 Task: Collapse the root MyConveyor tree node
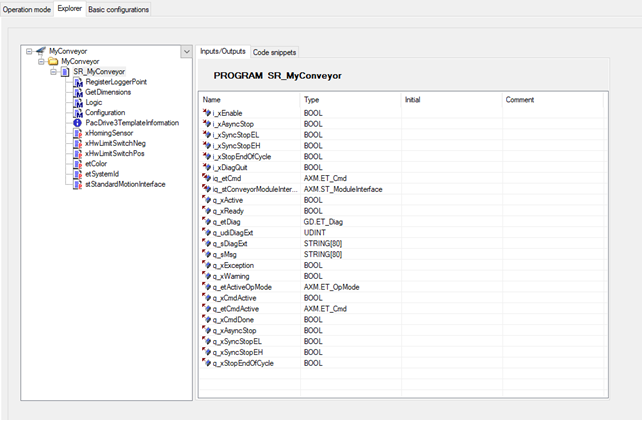[29, 50]
